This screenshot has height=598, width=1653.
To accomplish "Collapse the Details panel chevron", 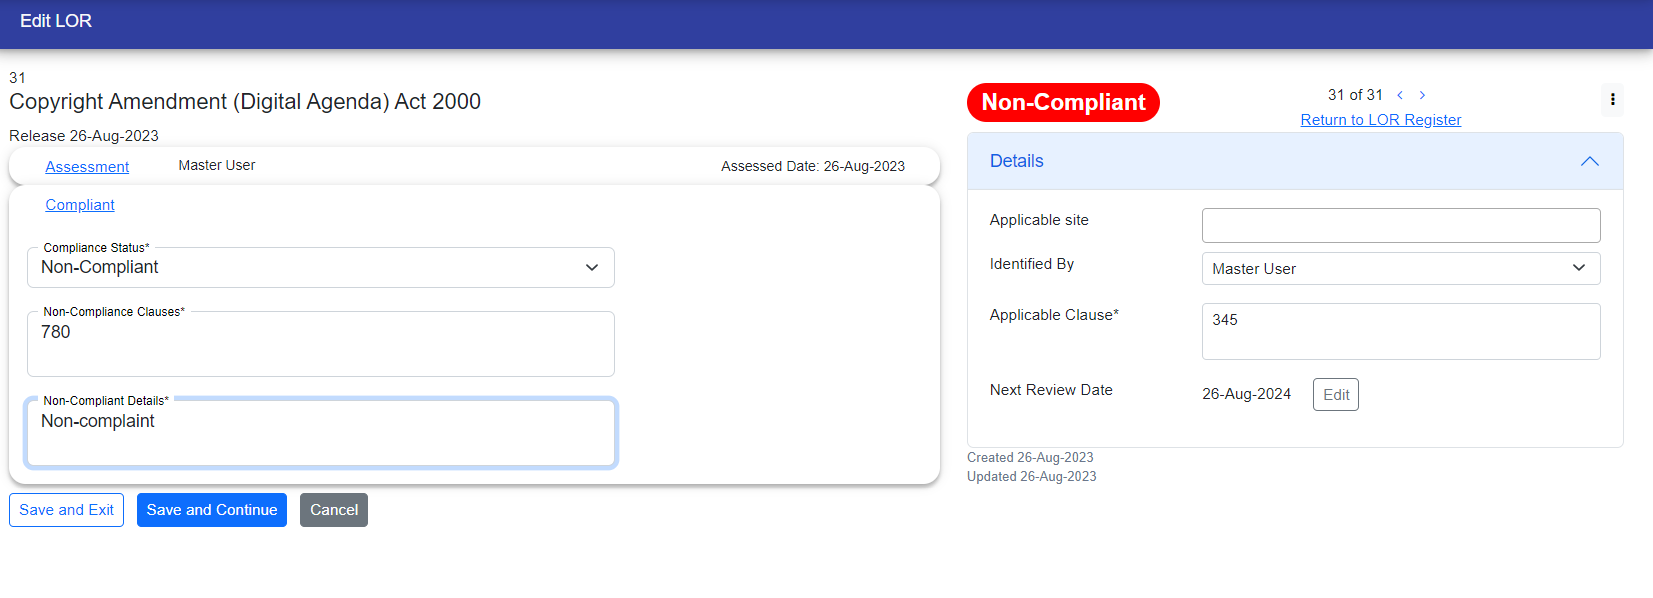I will pos(1589,162).
